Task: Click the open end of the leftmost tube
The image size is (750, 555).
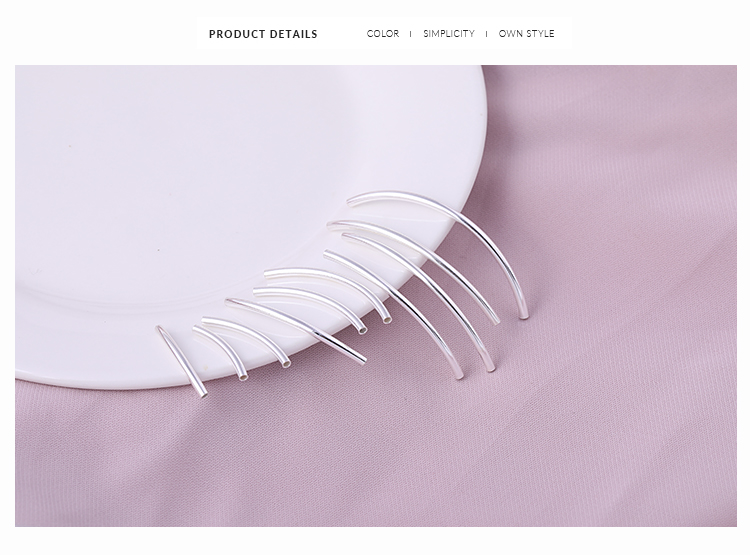Action: click(x=203, y=395)
